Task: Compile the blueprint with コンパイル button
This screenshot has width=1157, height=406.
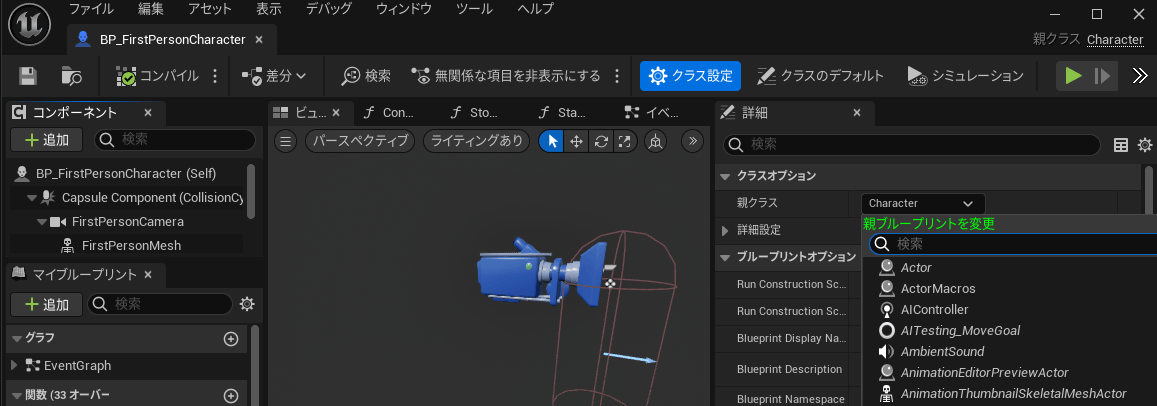Action: tap(158, 75)
